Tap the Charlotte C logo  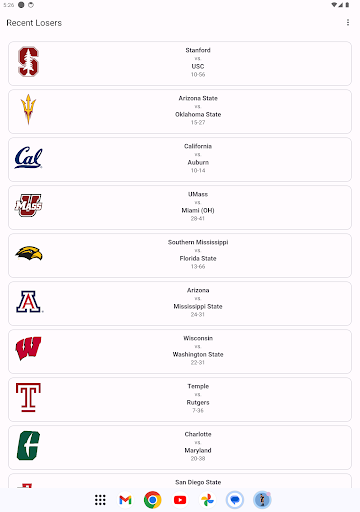click(28, 446)
